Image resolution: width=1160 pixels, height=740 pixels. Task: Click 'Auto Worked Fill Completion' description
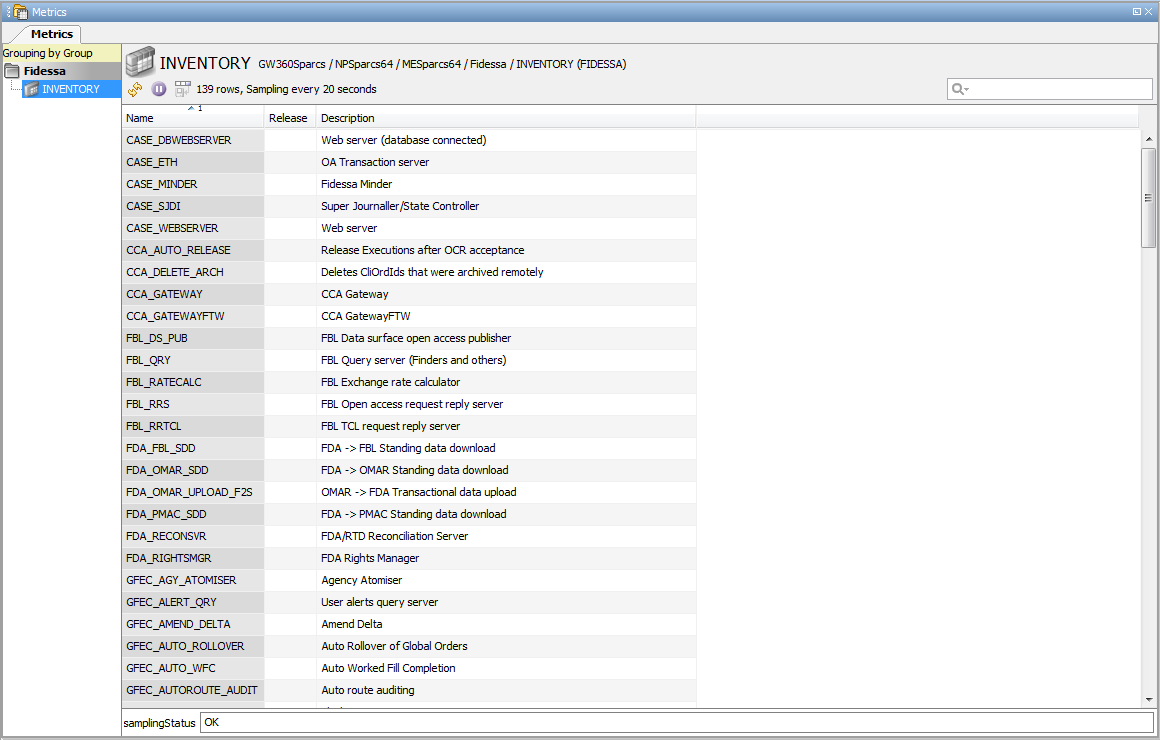pyautogui.click(x=388, y=669)
